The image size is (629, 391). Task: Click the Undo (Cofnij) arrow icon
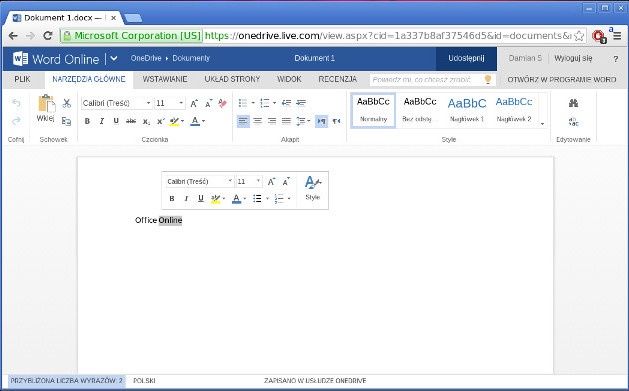(x=16, y=103)
